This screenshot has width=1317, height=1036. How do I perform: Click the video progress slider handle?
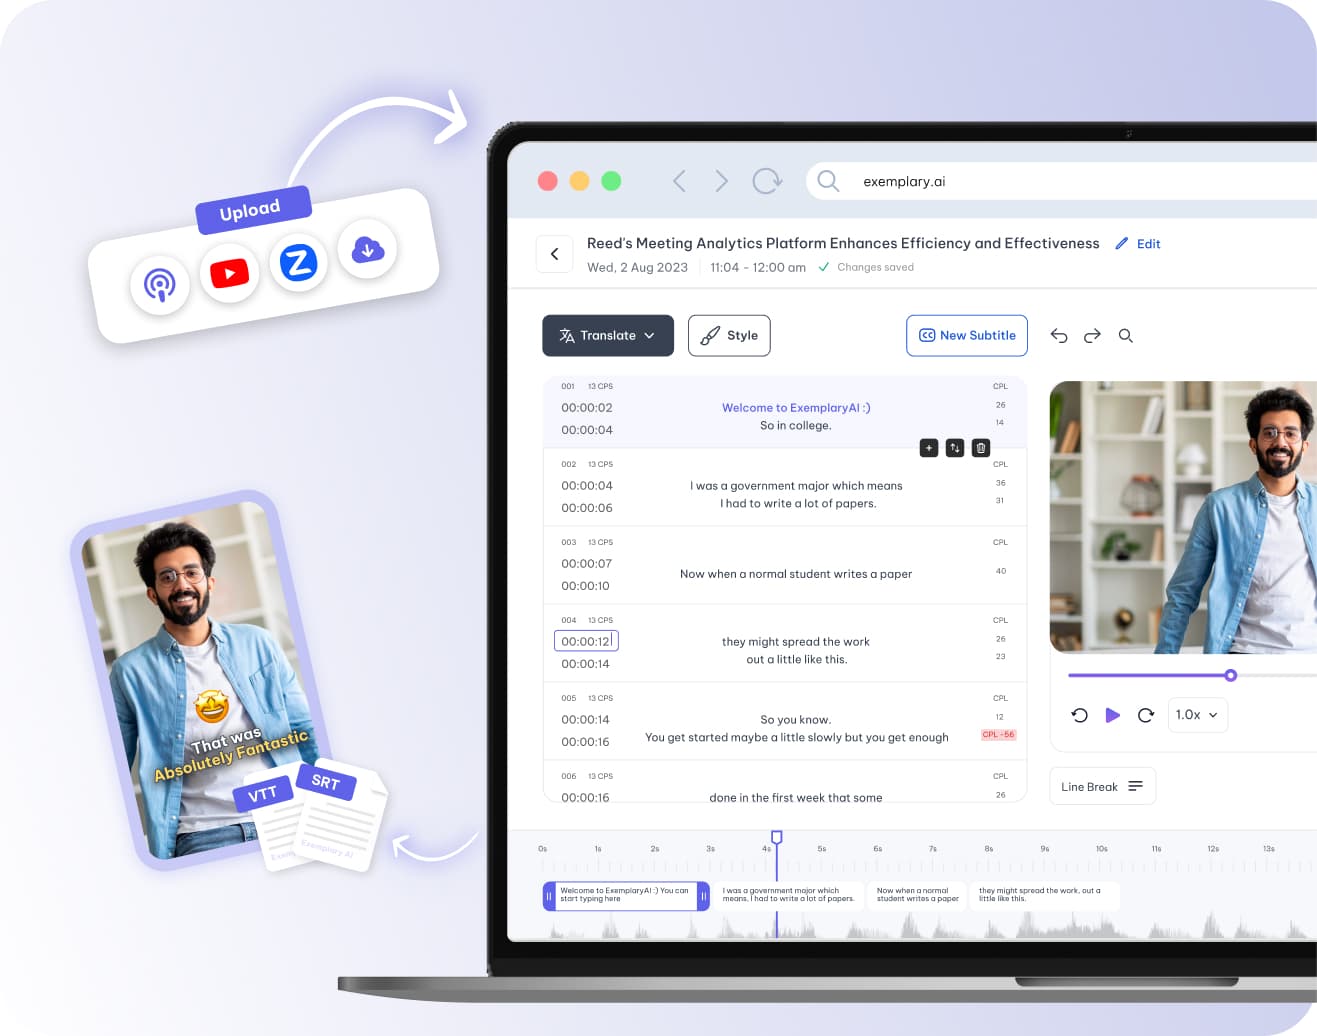pos(1231,675)
